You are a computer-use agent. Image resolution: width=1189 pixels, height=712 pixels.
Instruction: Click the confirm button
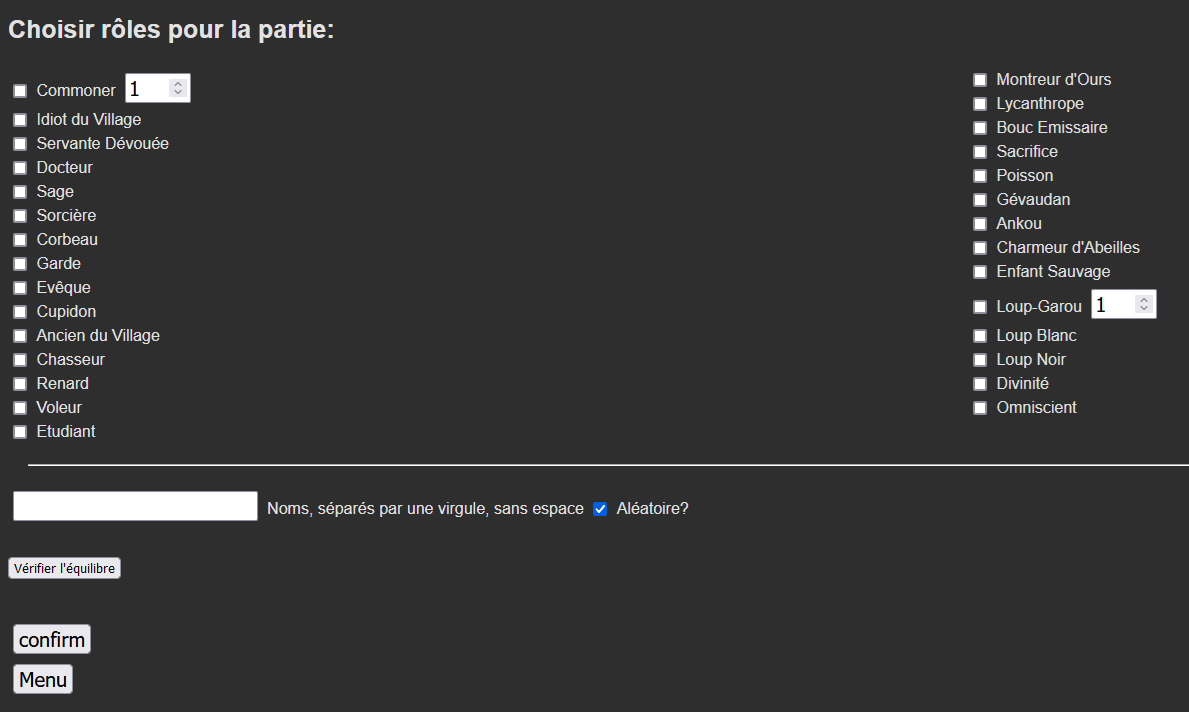tap(52, 639)
